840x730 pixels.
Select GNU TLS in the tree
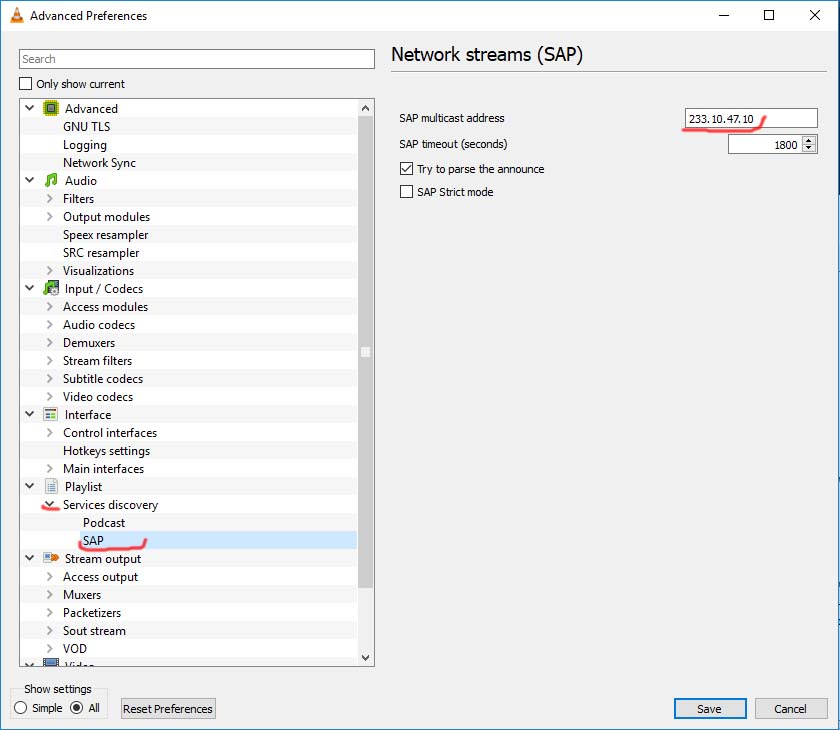click(86, 126)
